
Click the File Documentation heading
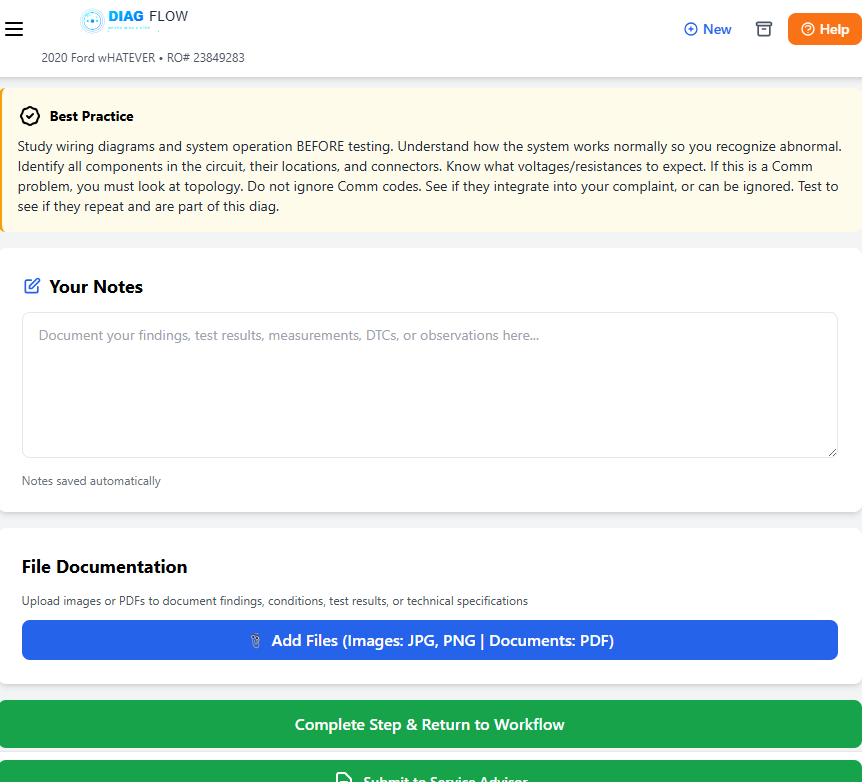click(x=105, y=567)
